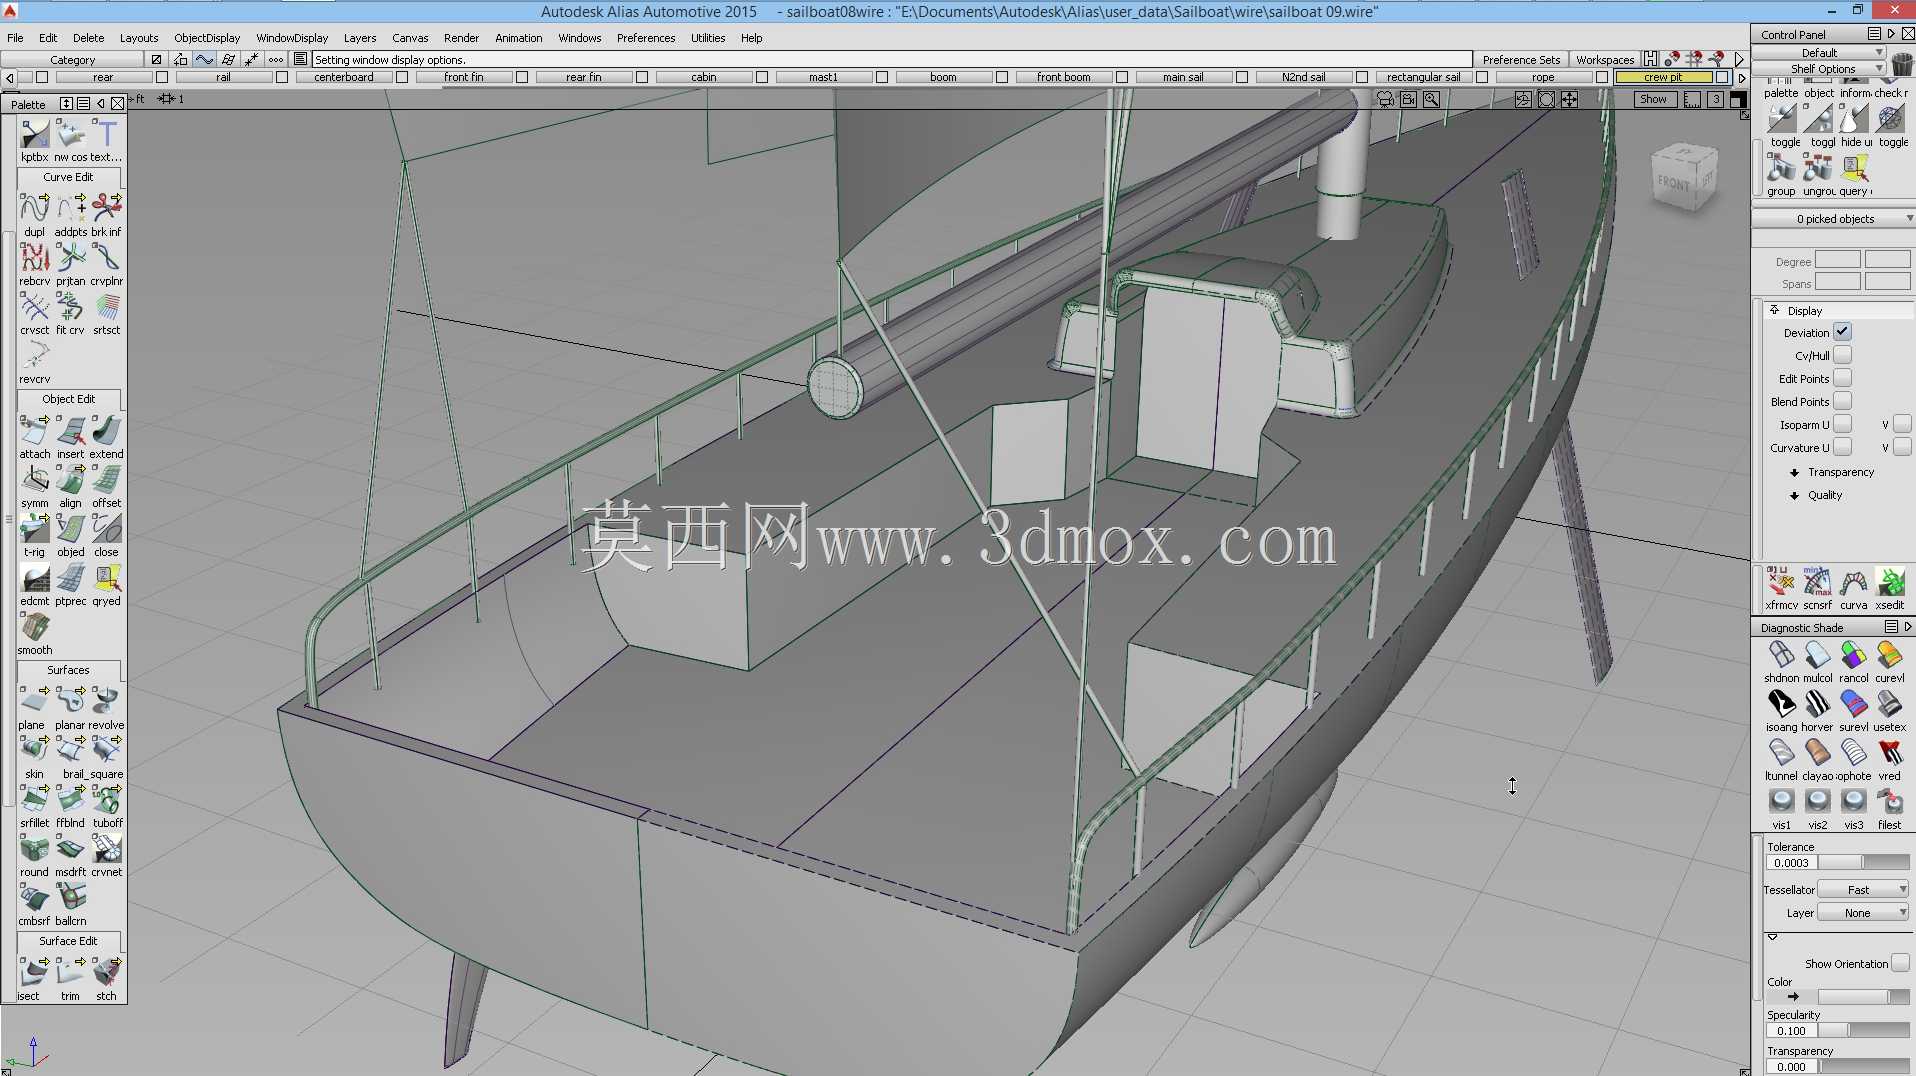Click the Color slider bar

coord(1864,997)
